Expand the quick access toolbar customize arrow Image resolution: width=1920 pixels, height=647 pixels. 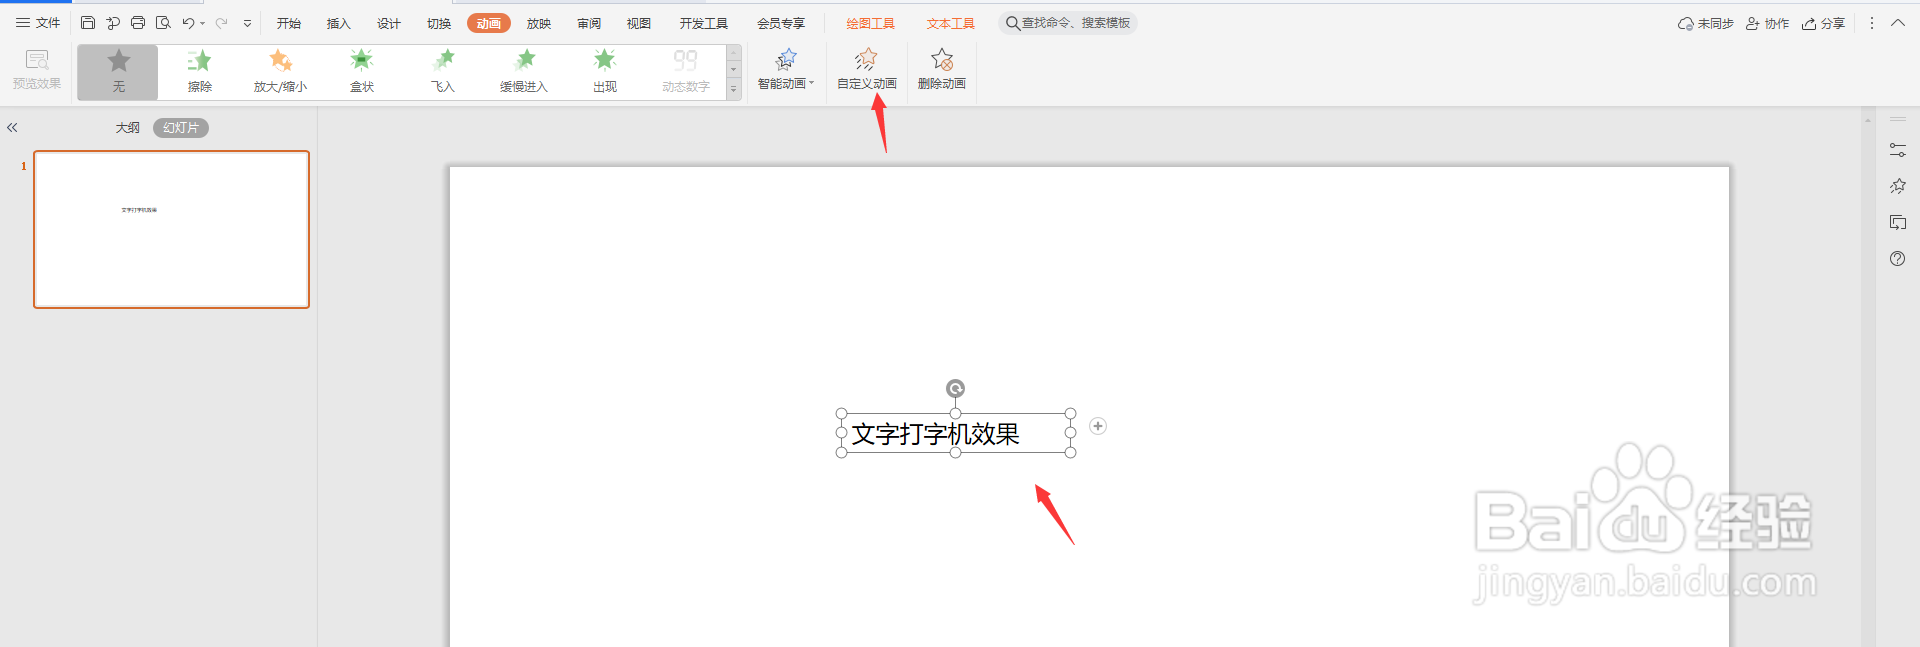click(247, 23)
